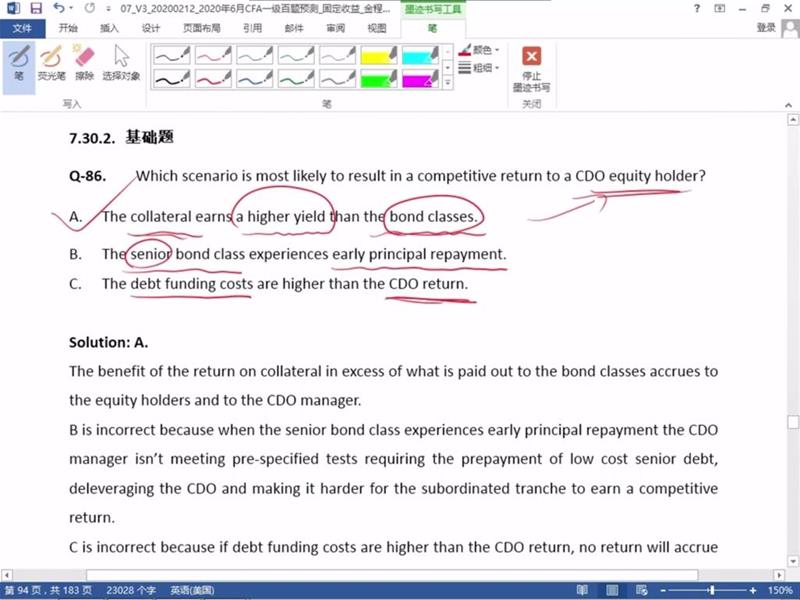Image resolution: width=800 pixels, height=600 pixels.
Task: Pick the thin green pen in top row
Action: [296, 55]
